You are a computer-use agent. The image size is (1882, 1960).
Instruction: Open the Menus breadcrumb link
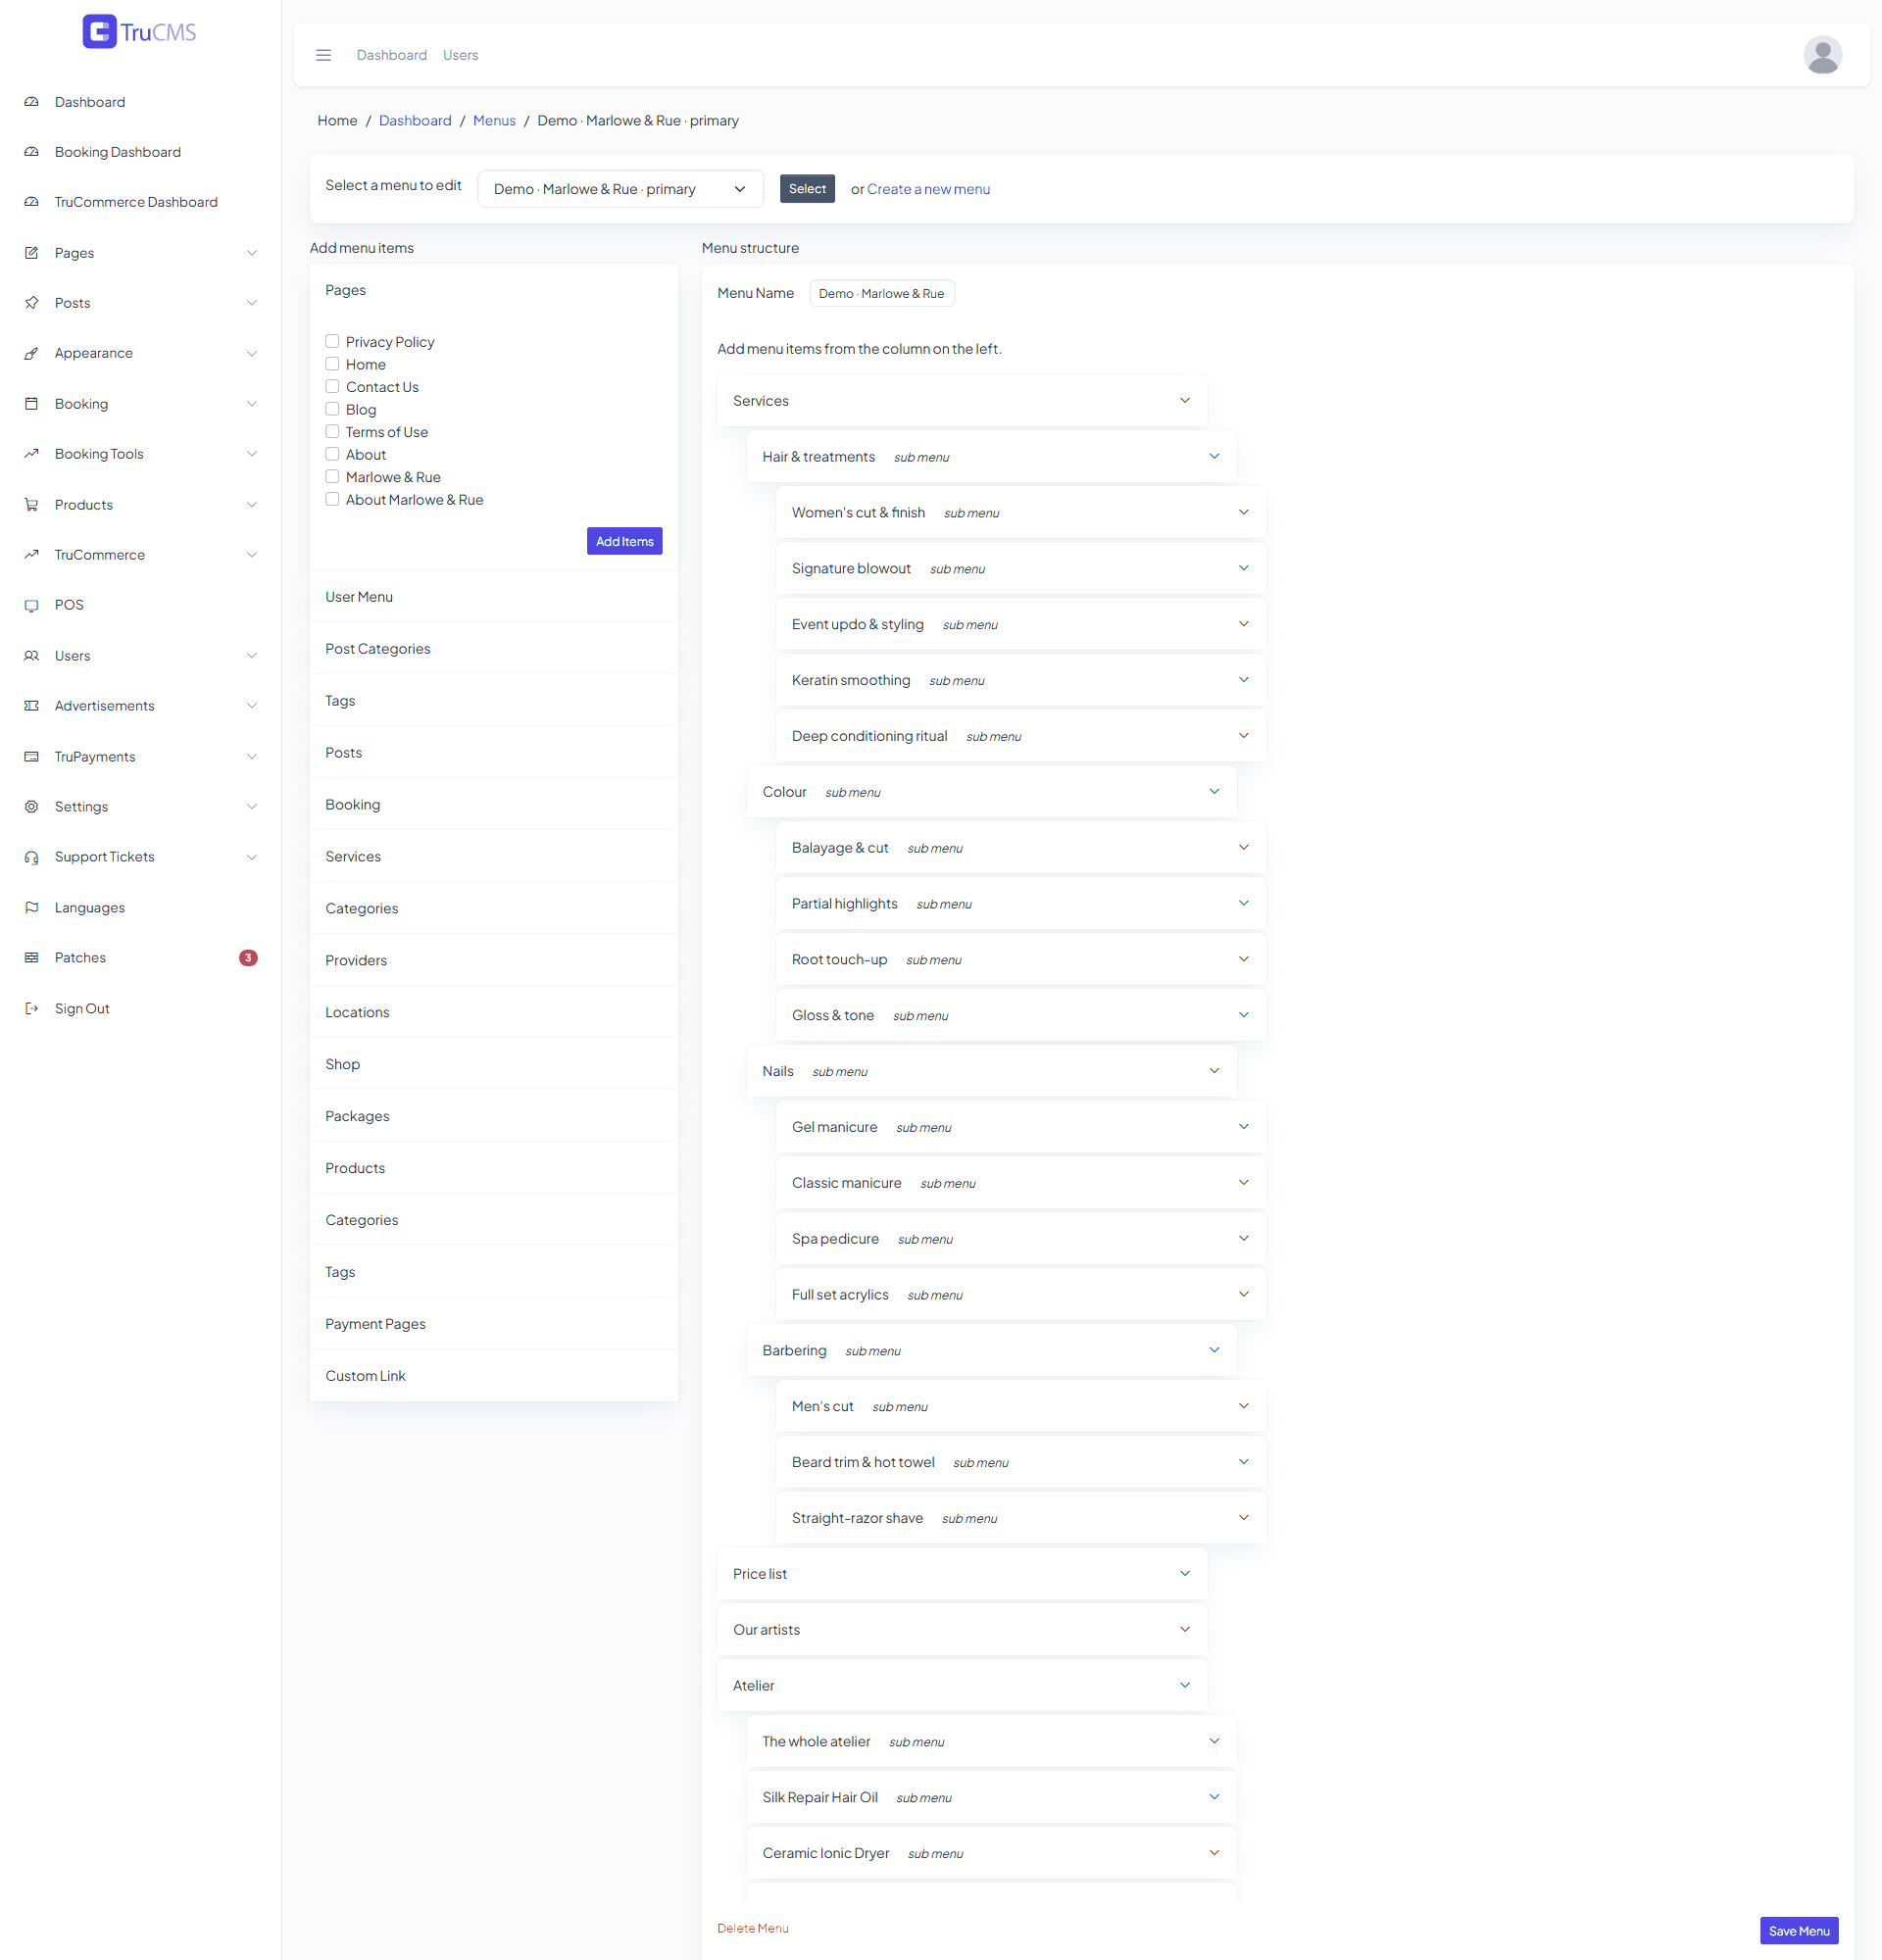tap(494, 121)
